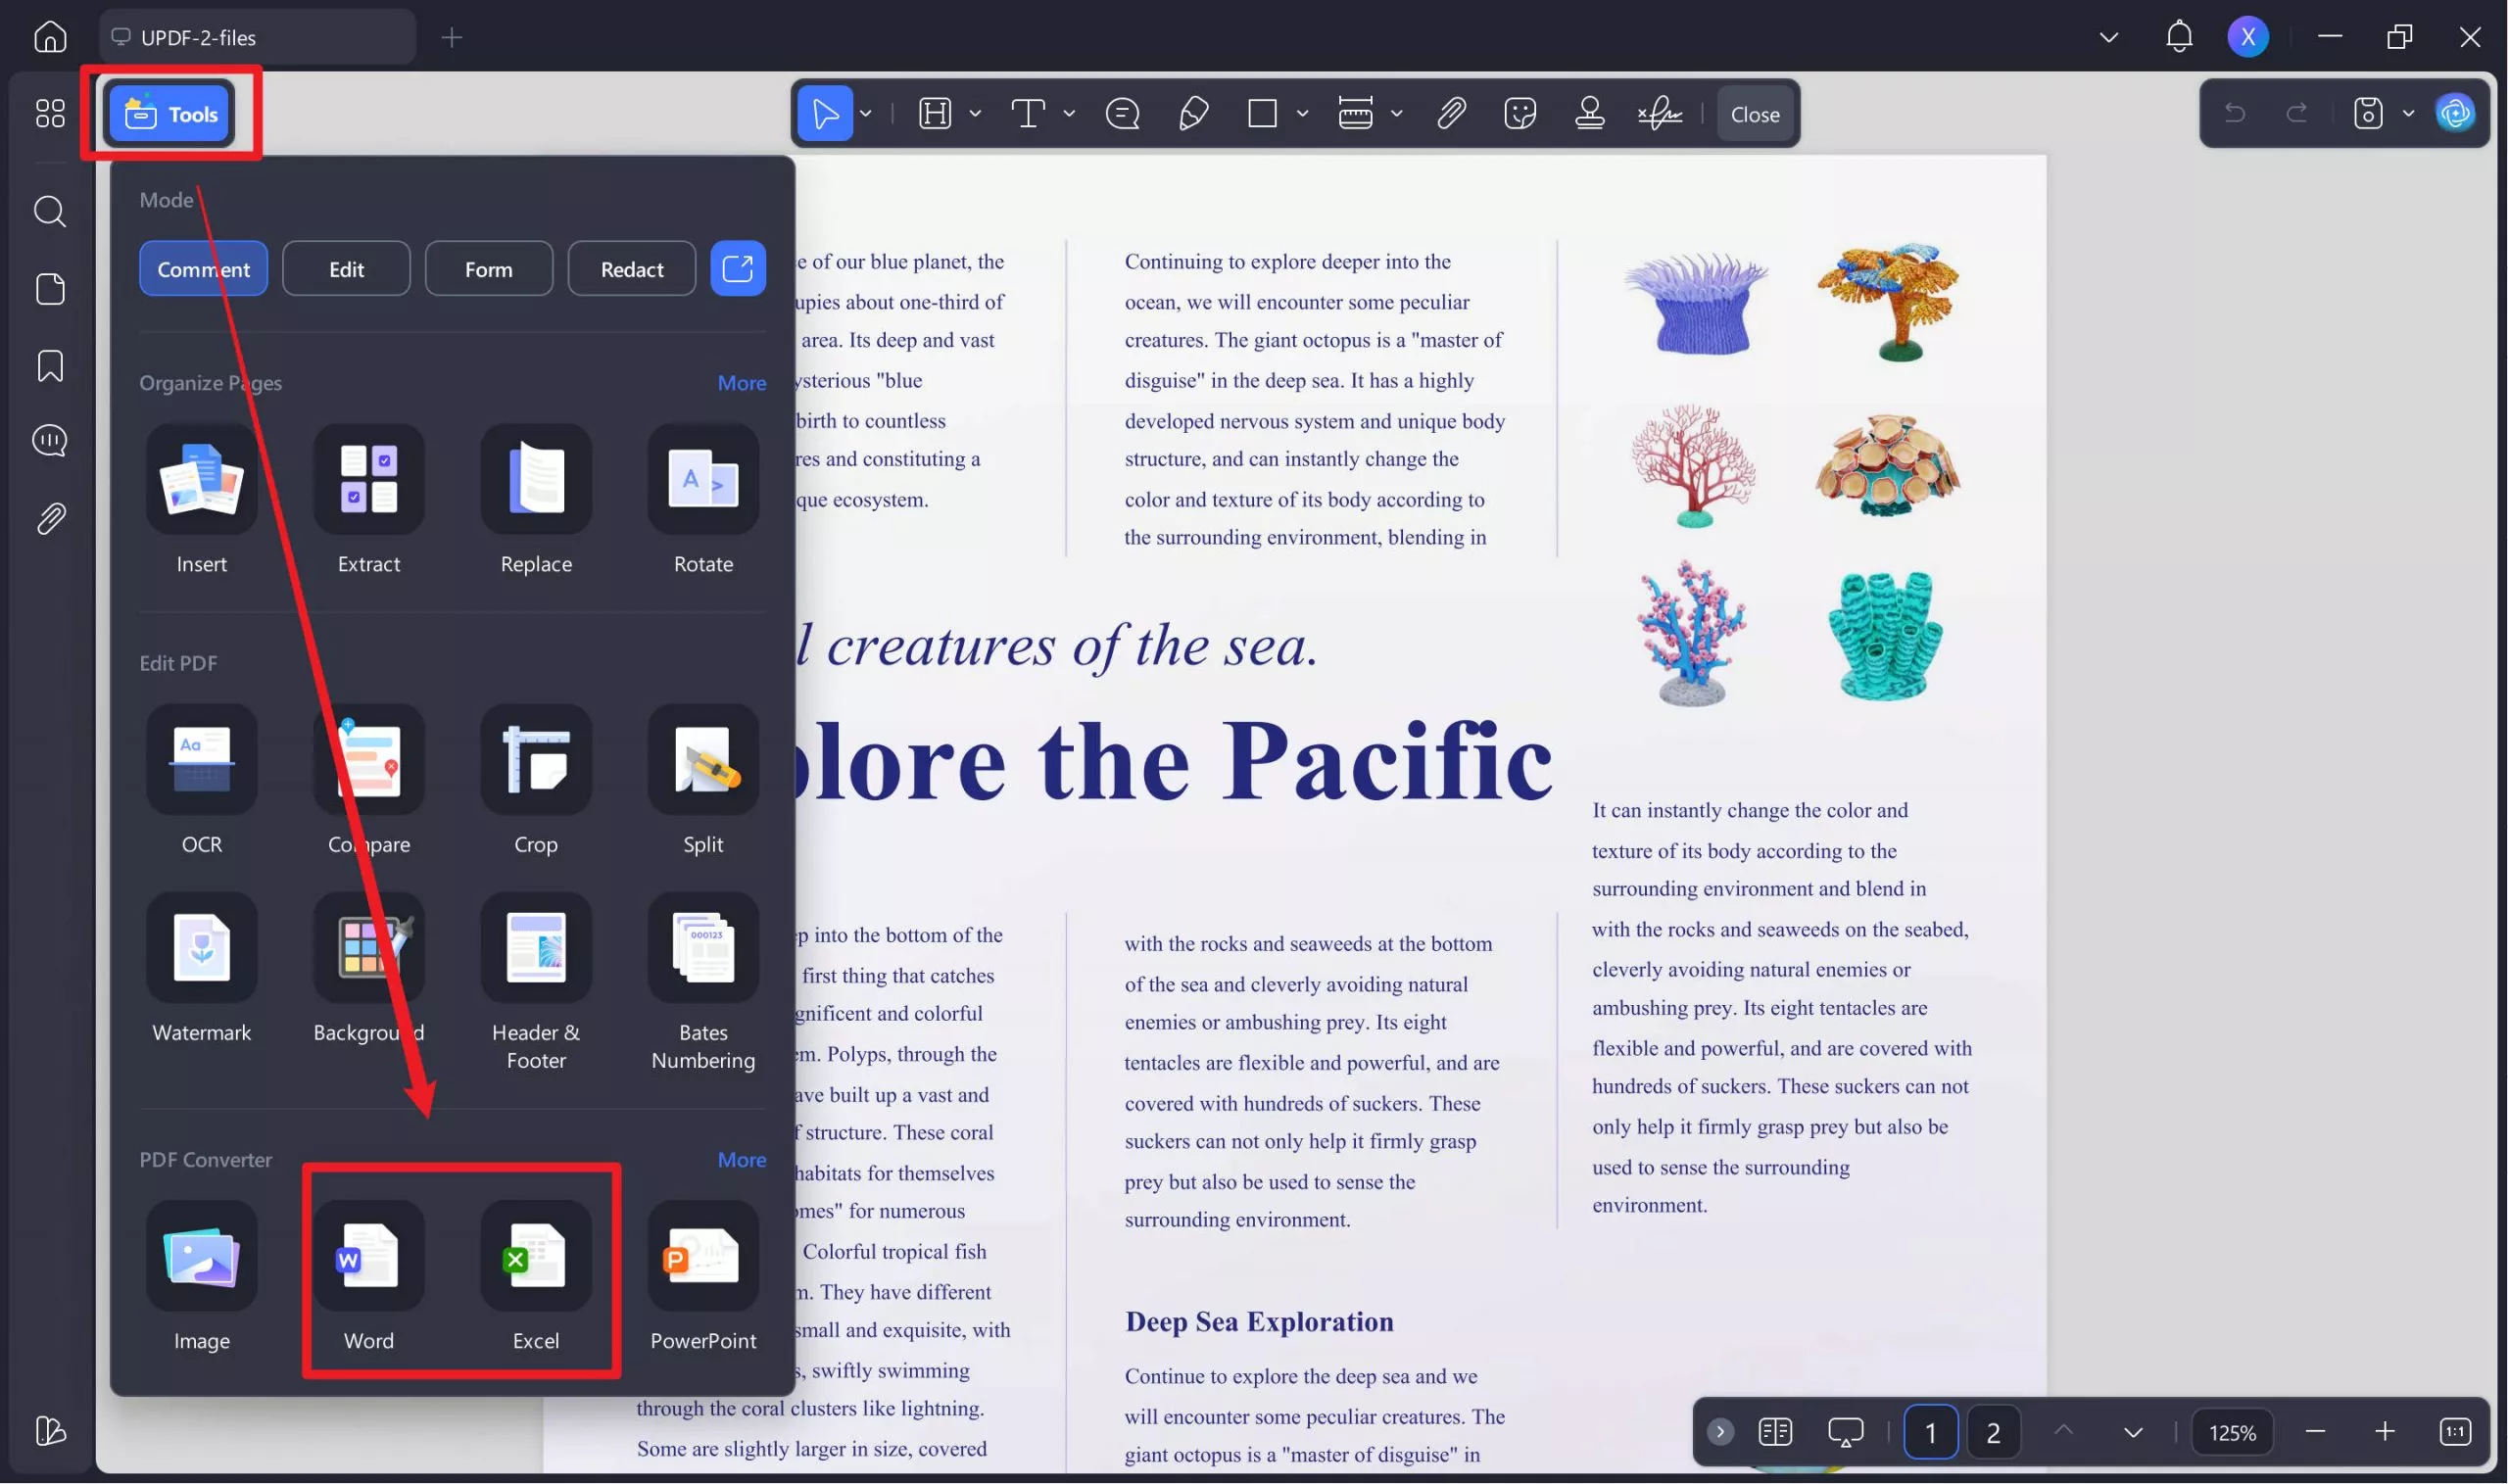Click the attachment paperclip in toolbar
Viewport: 2508px width, 1484px height.
click(x=1451, y=114)
